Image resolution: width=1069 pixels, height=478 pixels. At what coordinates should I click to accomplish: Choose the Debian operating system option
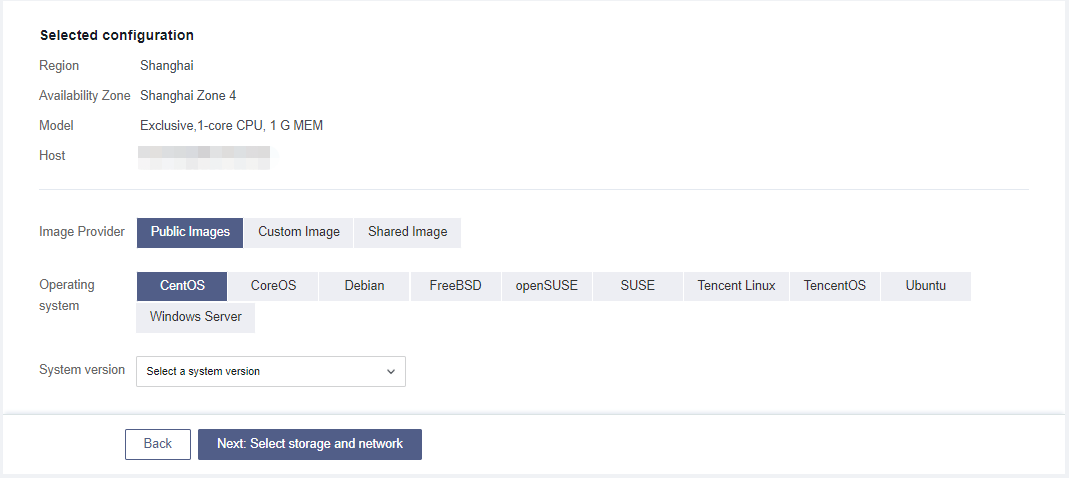tap(364, 286)
